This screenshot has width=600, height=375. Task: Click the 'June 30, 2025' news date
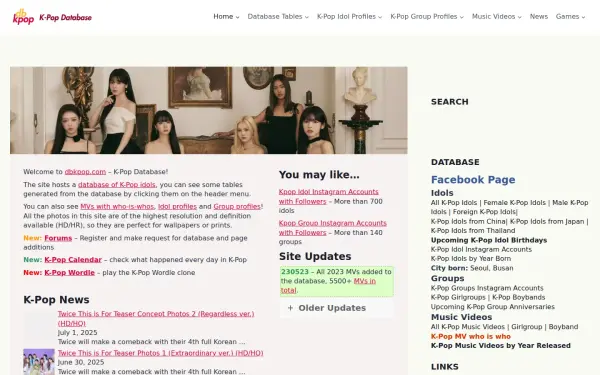tap(81, 362)
